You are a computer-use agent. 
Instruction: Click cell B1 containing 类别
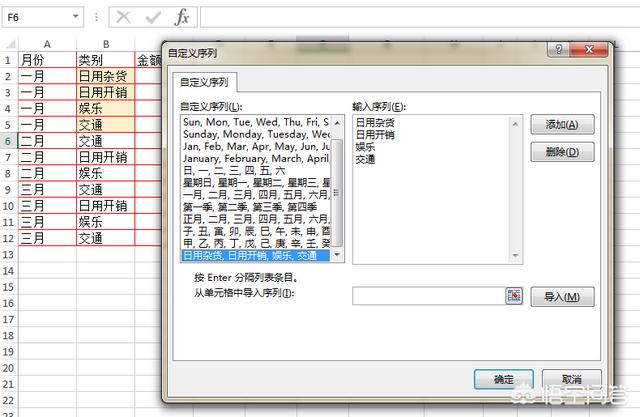pyautogui.click(x=106, y=60)
